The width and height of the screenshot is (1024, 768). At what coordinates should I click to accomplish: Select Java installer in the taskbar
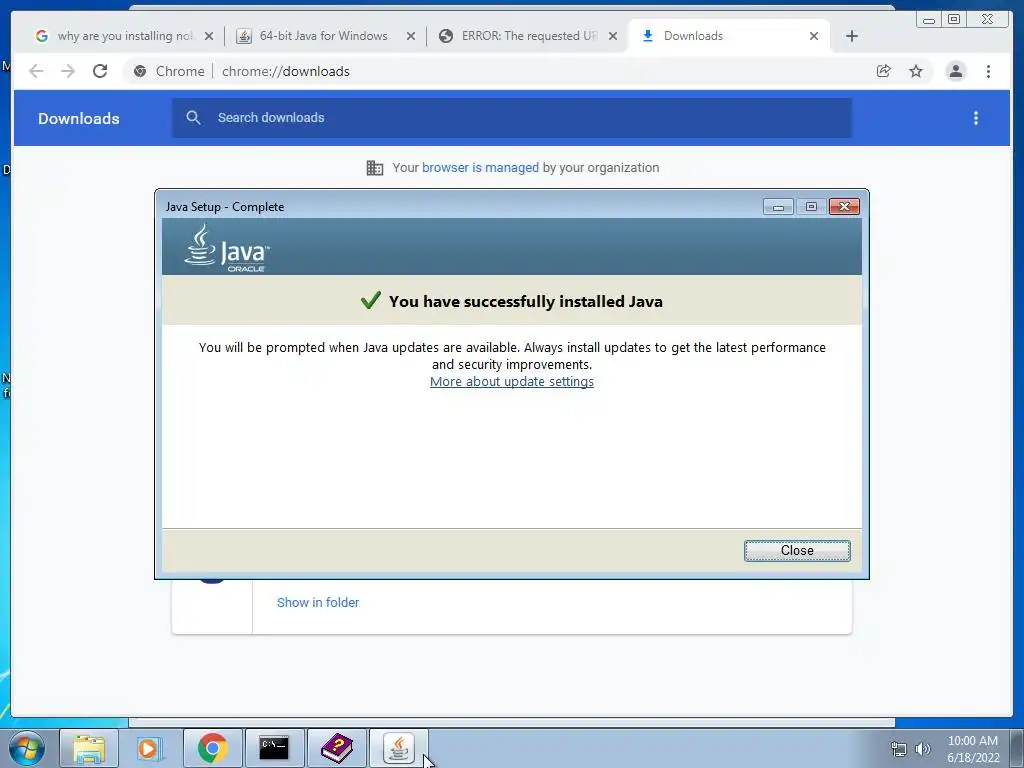point(398,748)
